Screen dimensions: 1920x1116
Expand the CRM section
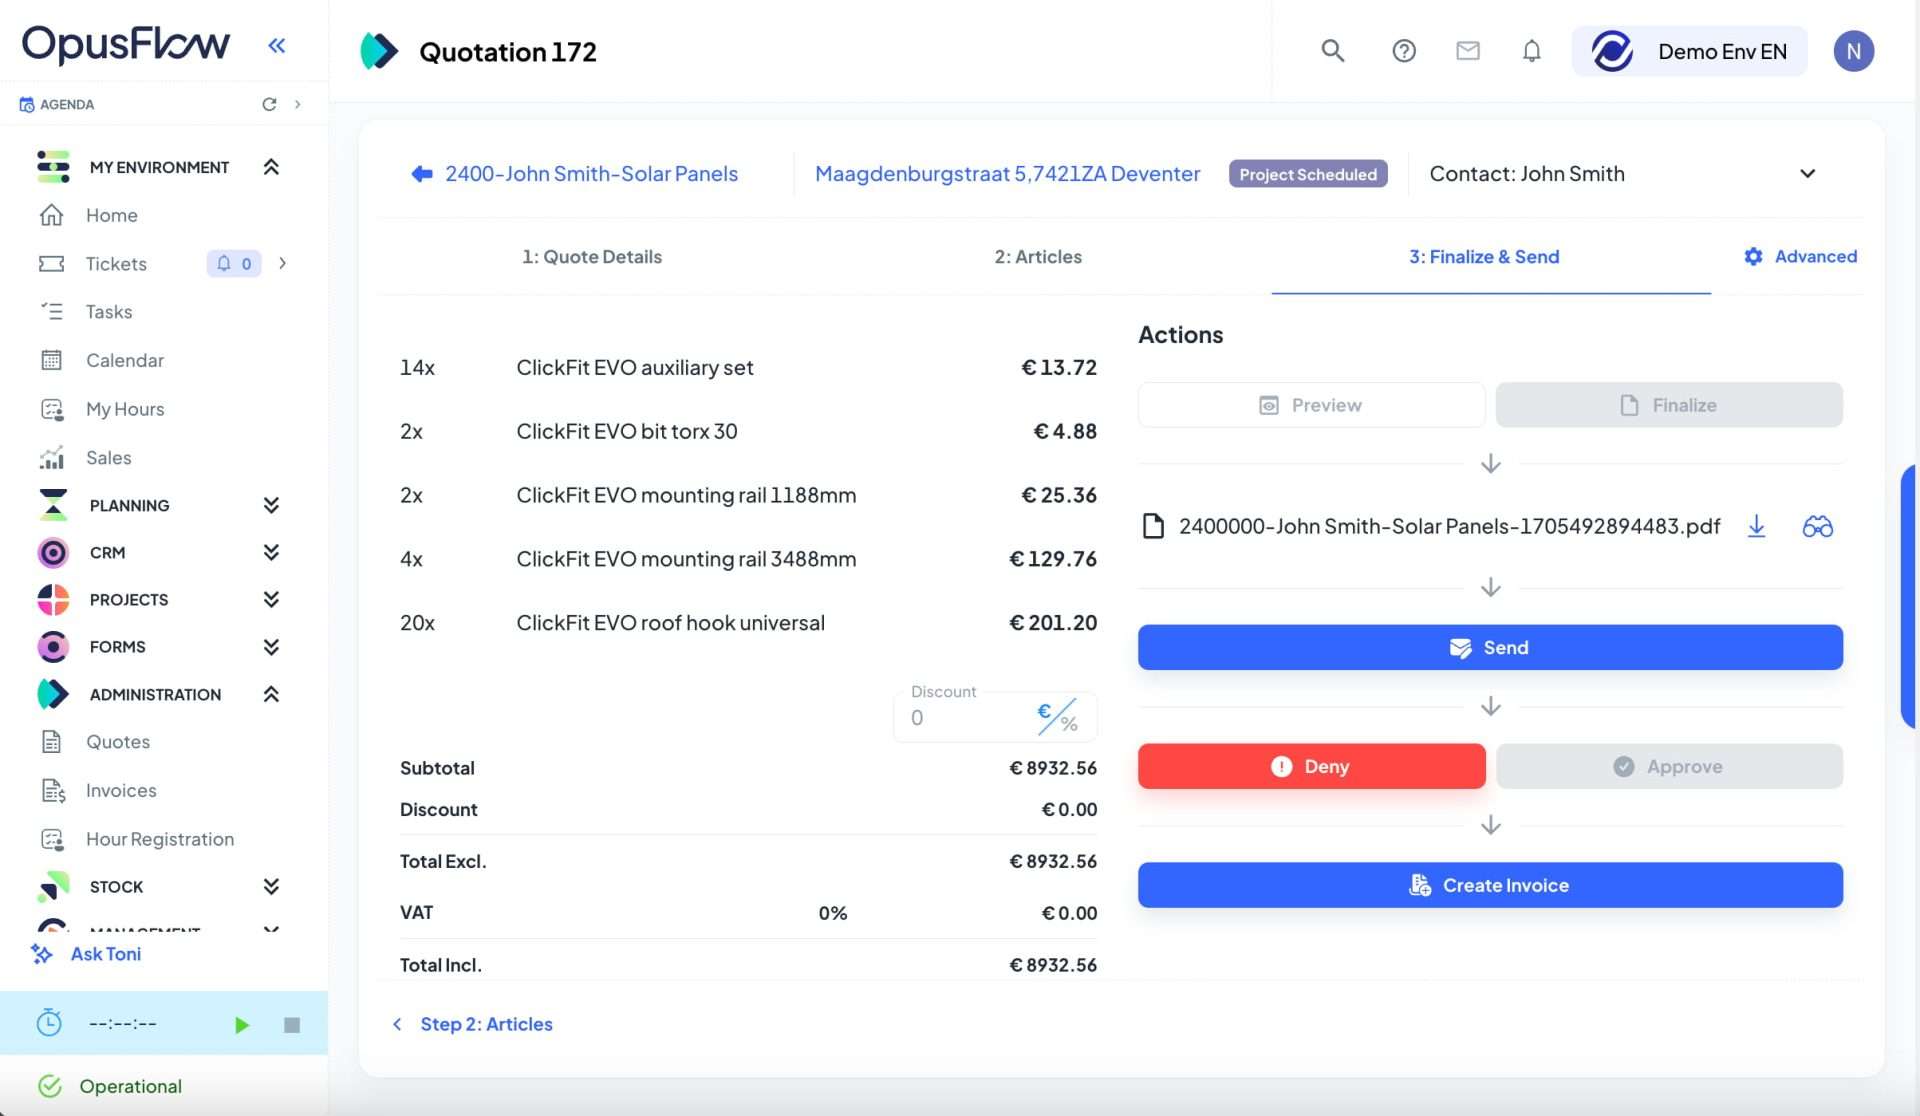pos(270,552)
